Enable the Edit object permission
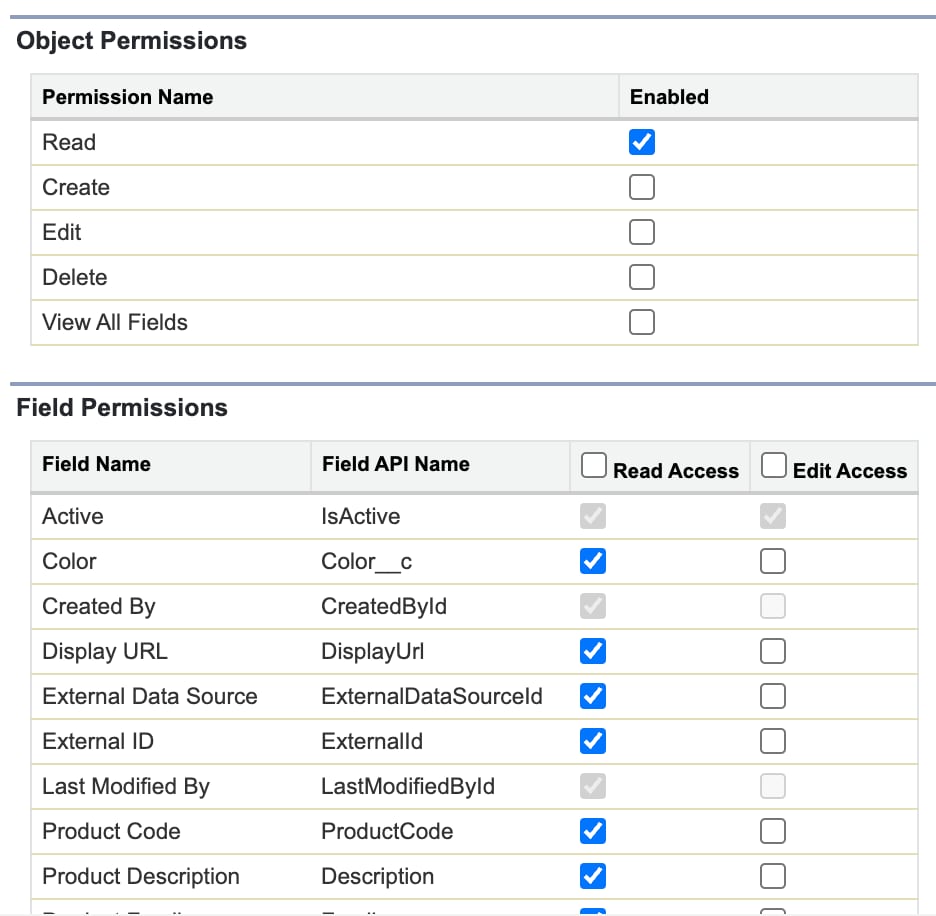This screenshot has width=936, height=916. (x=642, y=232)
